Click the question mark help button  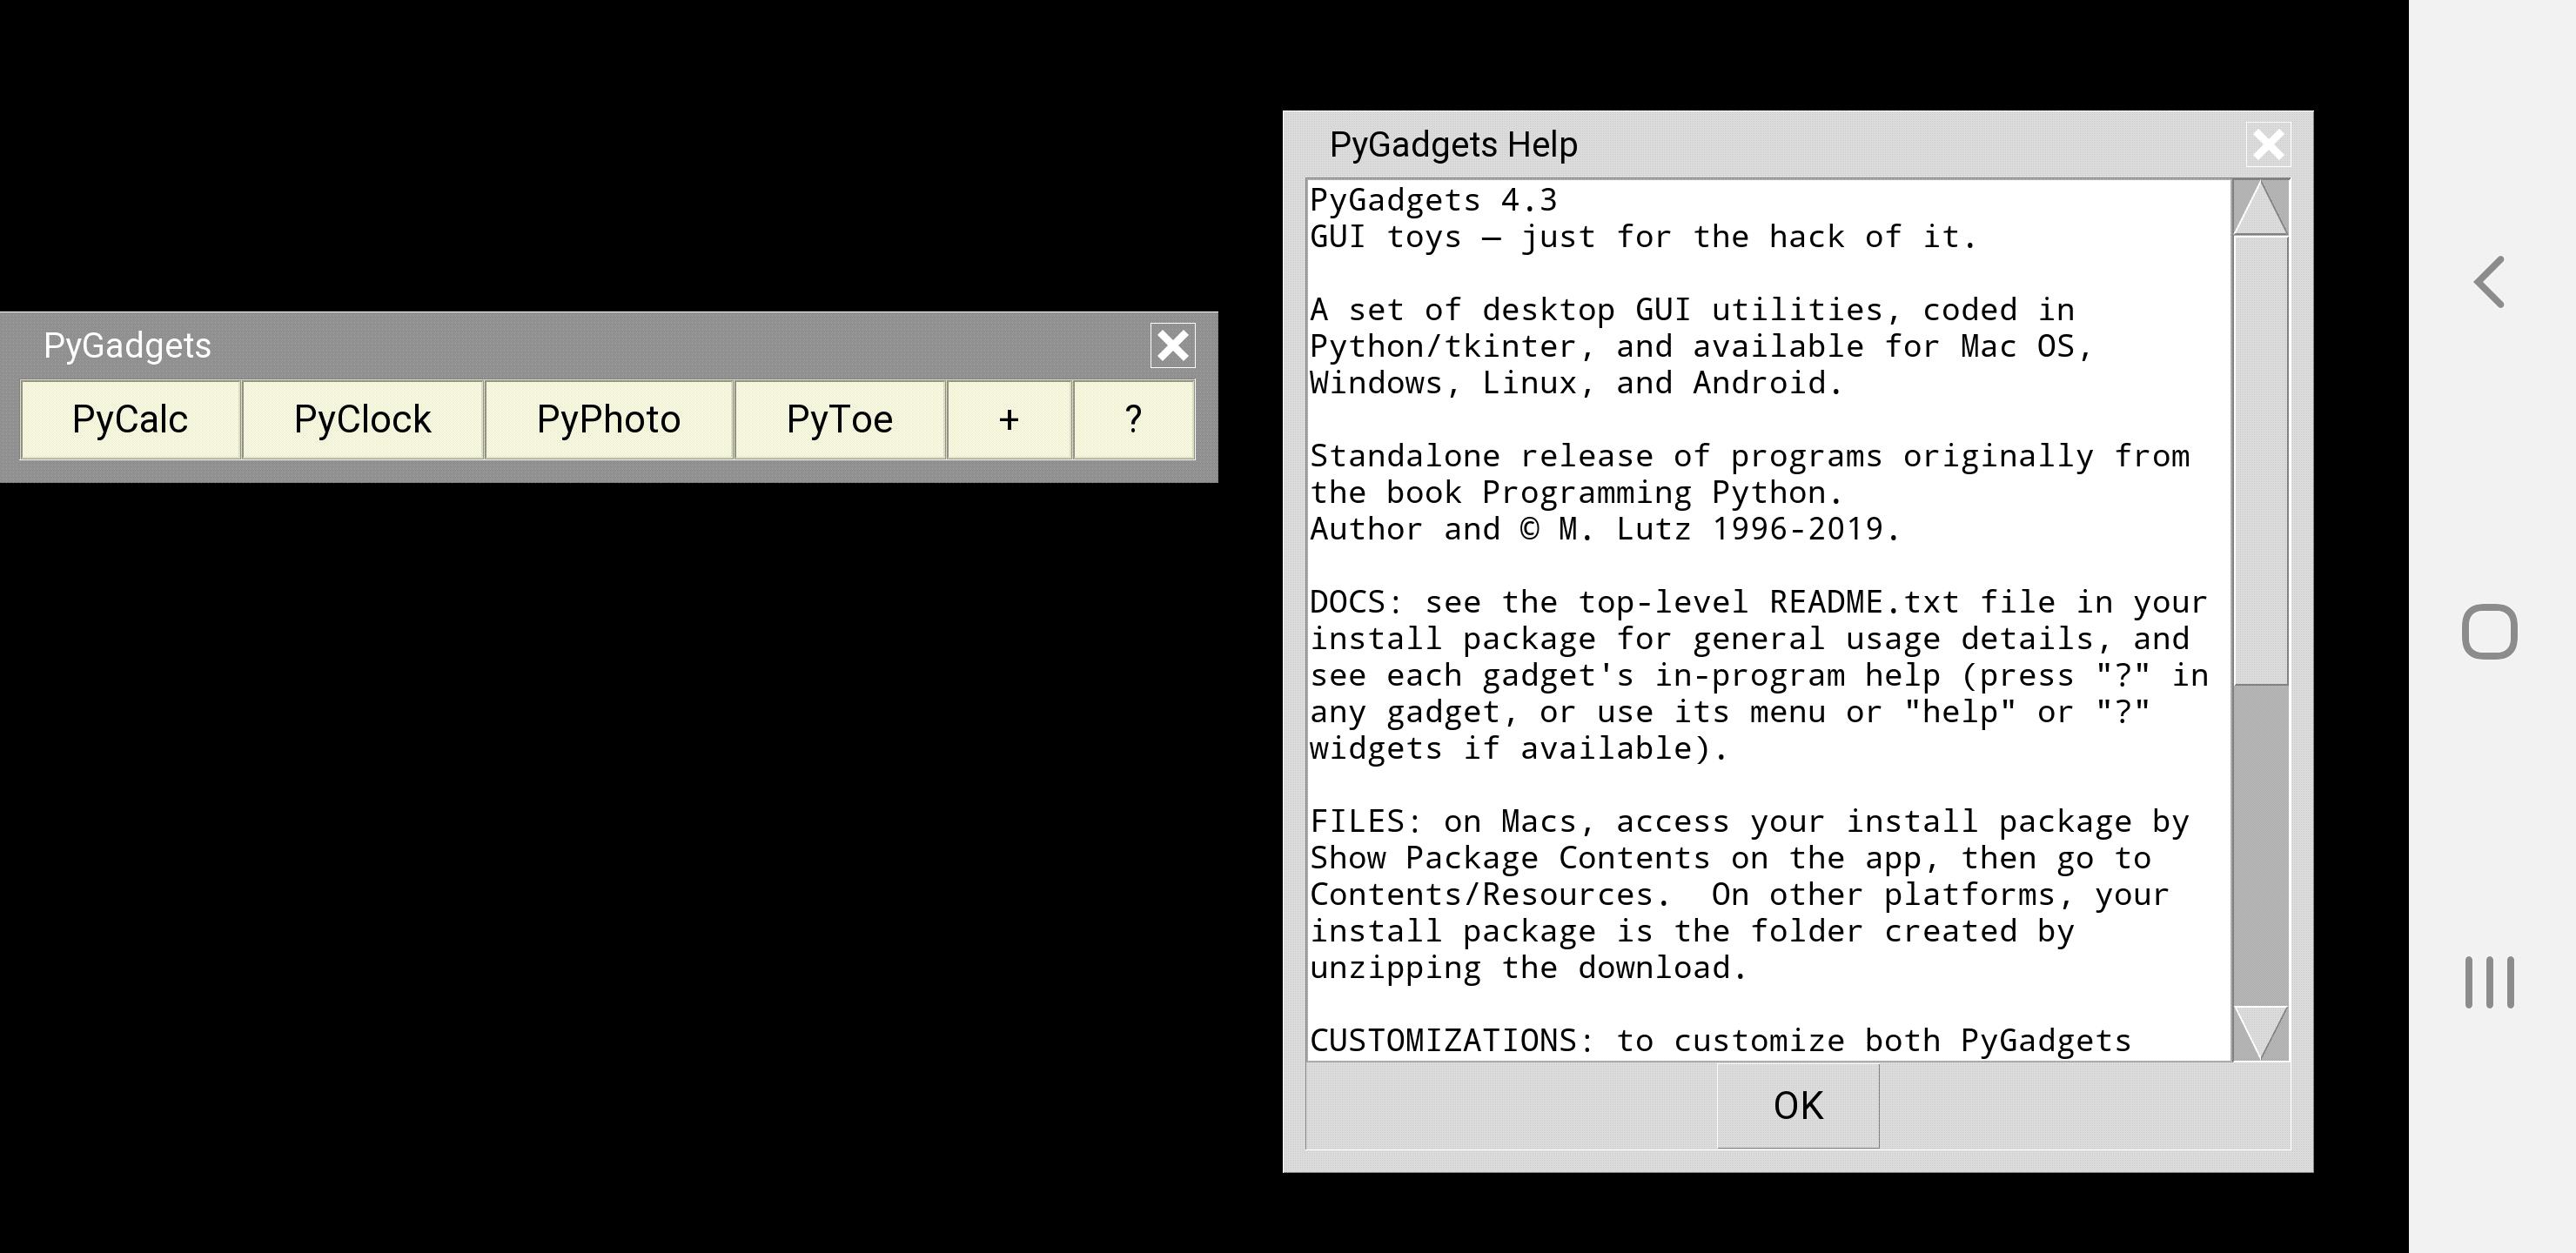(1133, 420)
